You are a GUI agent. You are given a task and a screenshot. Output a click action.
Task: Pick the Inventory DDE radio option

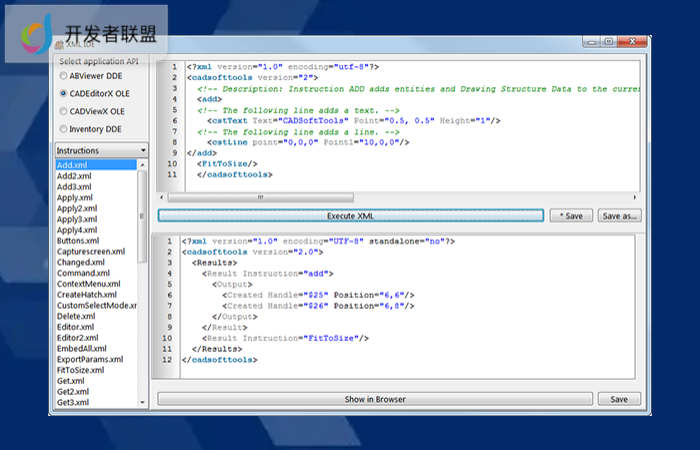point(65,128)
